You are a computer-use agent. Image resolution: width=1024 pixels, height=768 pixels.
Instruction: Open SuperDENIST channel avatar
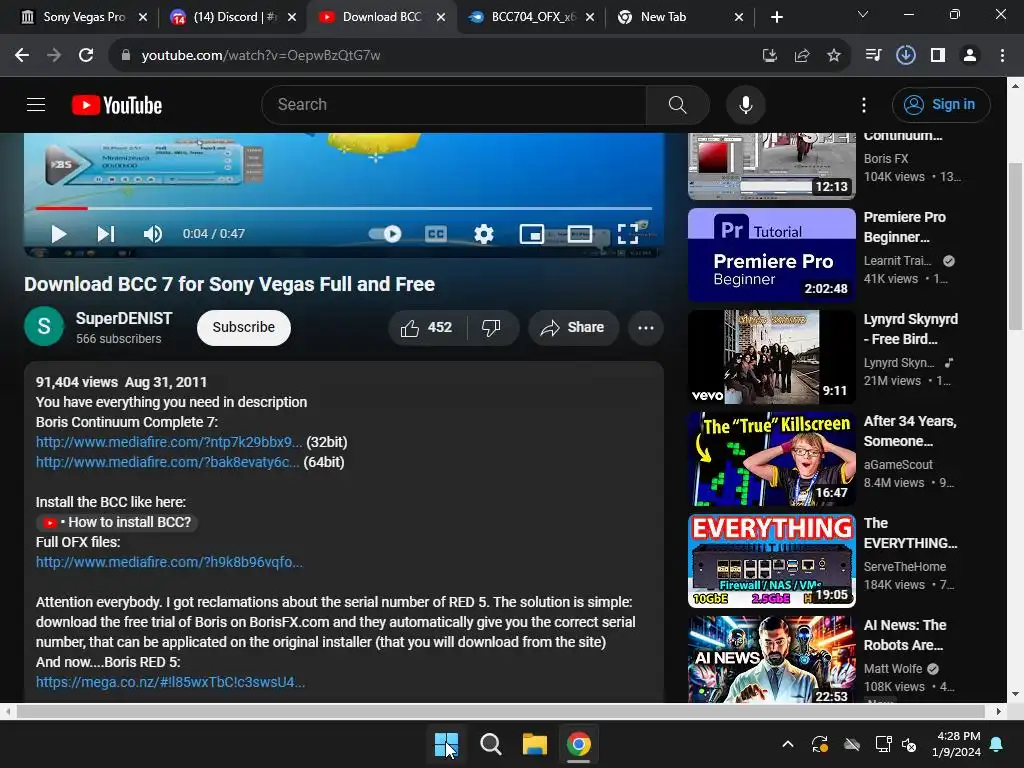tap(44, 326)
